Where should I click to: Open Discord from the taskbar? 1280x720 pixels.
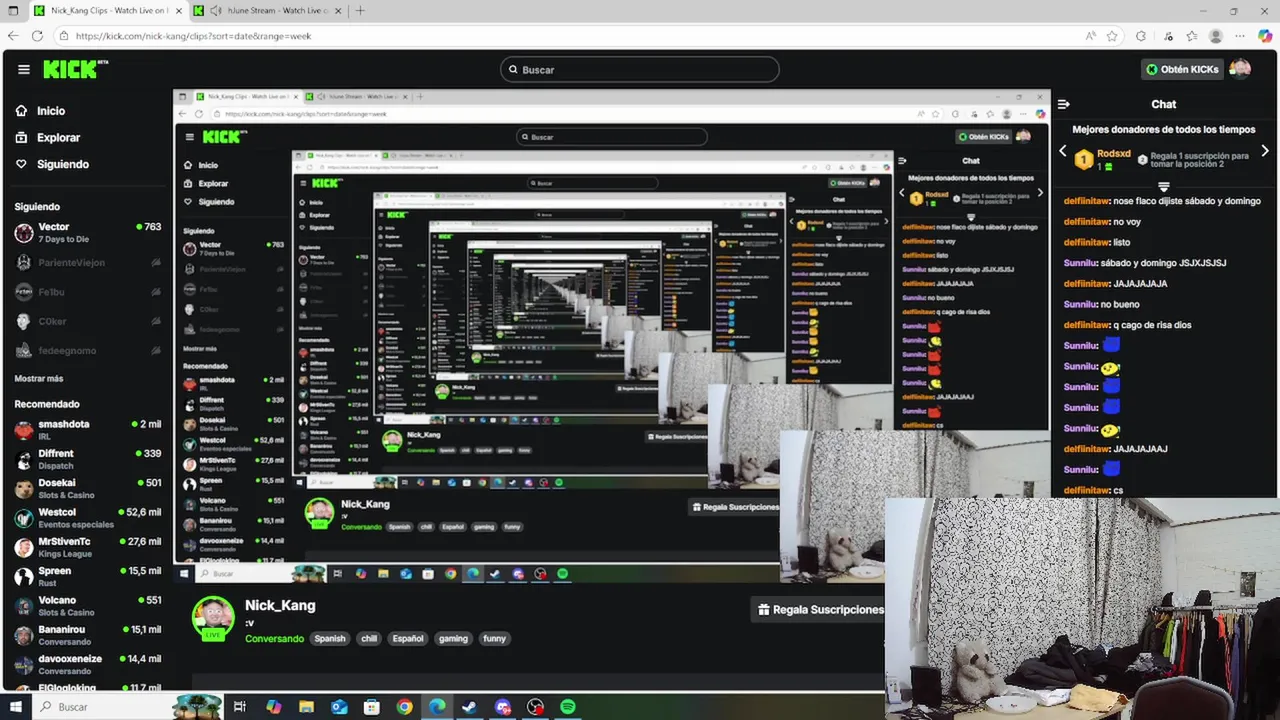click(x=502, y=707)
